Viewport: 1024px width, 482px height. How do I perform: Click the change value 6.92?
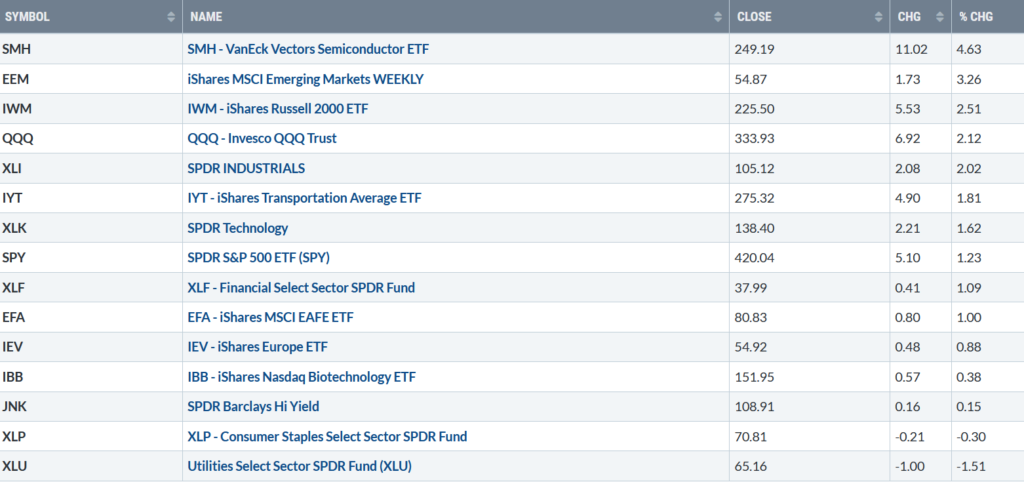click(x=907, y=138)
